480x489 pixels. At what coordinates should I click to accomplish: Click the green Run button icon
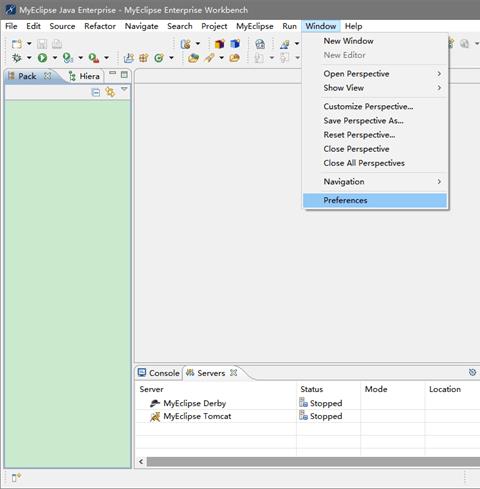point(42,58)
